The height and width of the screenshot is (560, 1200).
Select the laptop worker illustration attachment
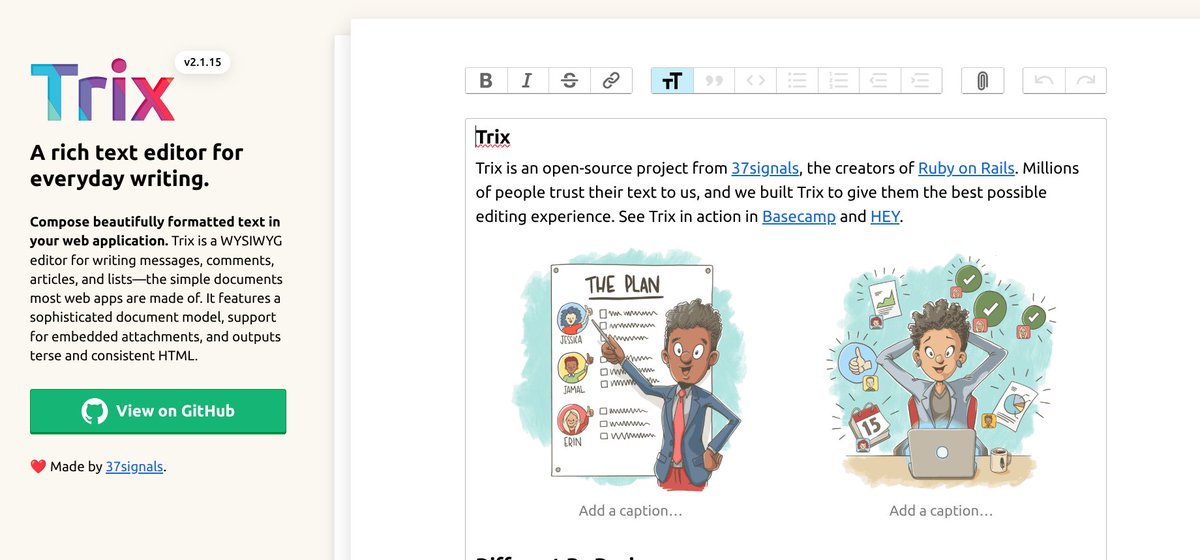point(941,370)
